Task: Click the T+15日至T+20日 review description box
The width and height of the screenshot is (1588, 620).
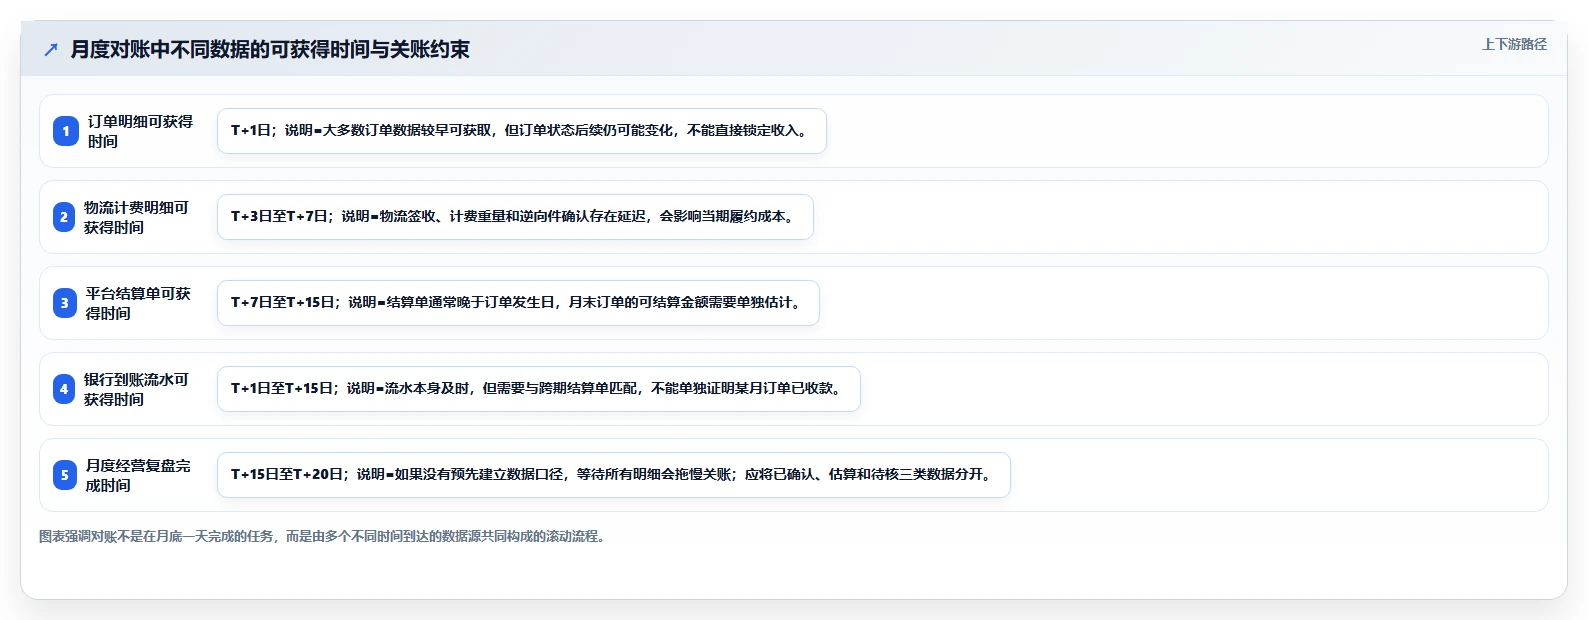Action: click(x=614, y=475)
